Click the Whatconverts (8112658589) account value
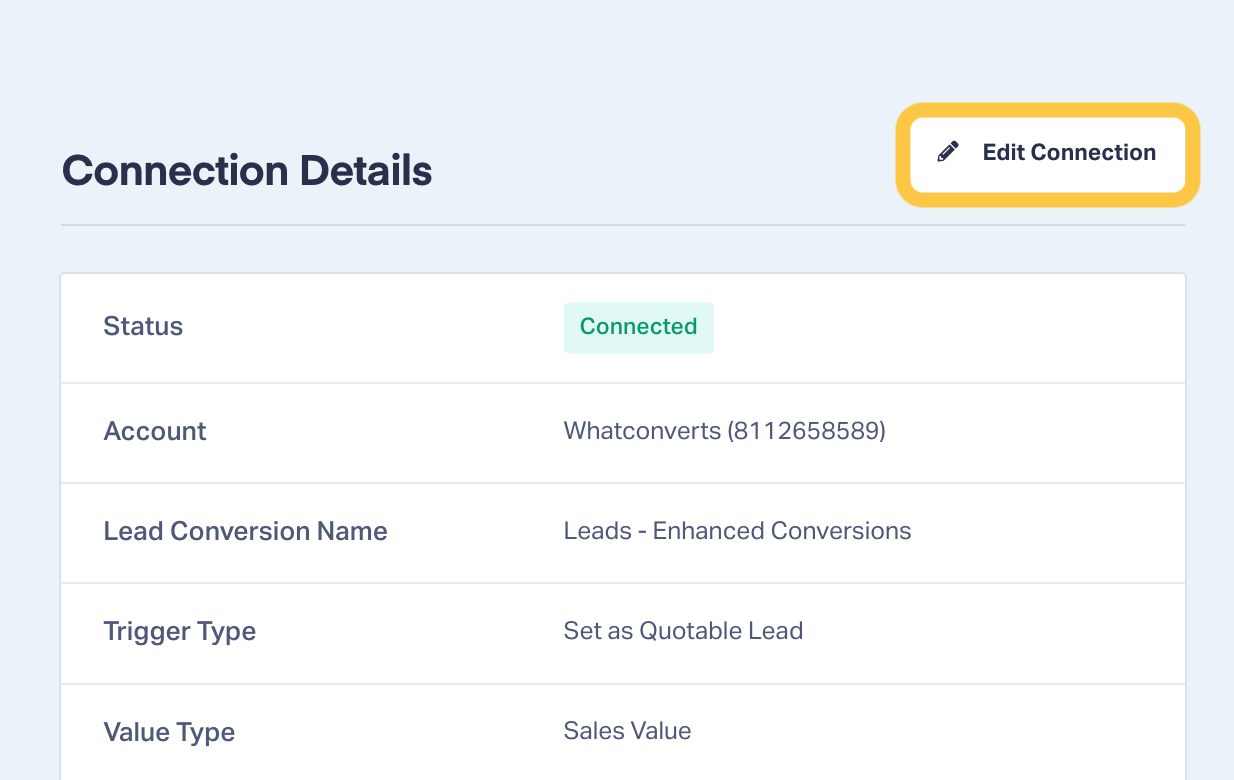1234x780 pixels. click(x=724, y=431)
